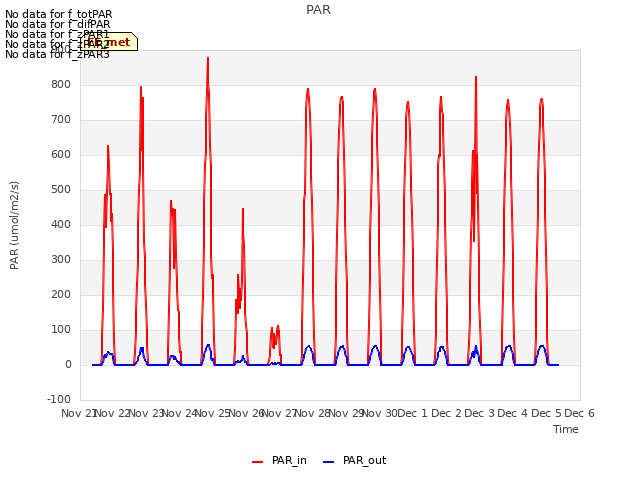Click the yellow EE_met annotation box
640x480 pixels.
pyautogui.click(x=109, y=42)
